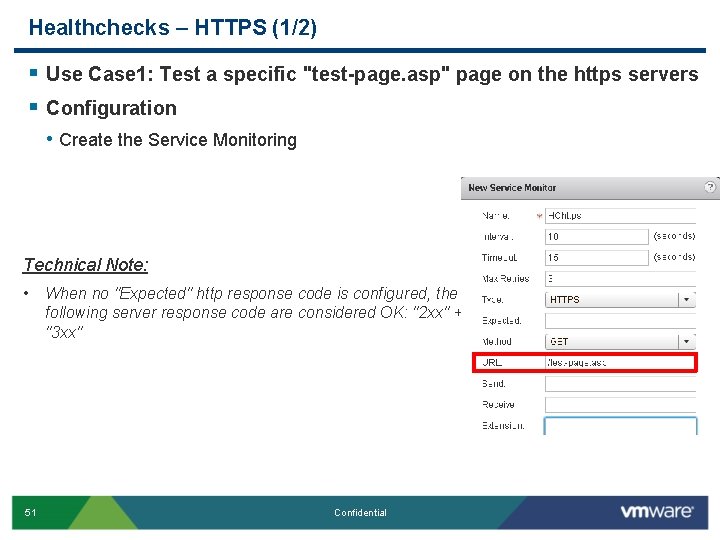Click the Timeout label in the dialog
The height and width of the screenshot is (540, 720).
click(x=499, y=258)
